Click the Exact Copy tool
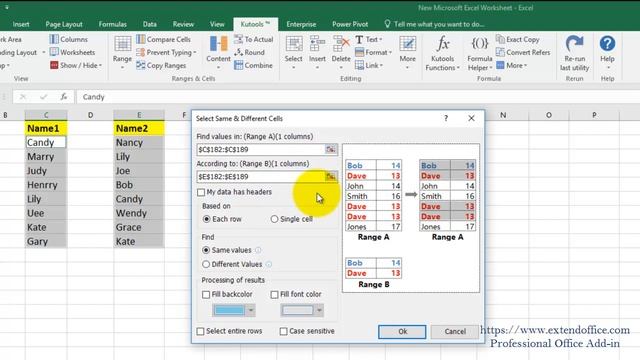Screen dimensions: 640x360 point(518,39)
